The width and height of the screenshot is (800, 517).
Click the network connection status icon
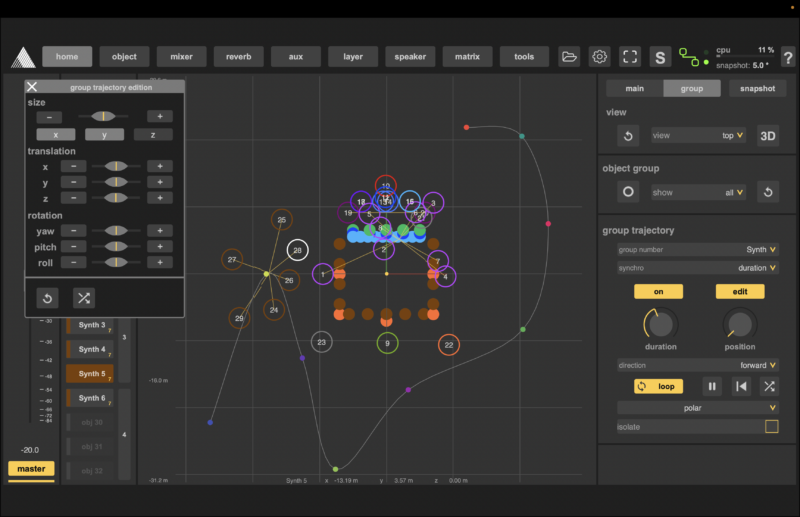pyautogui.click(x=689, y=57)
